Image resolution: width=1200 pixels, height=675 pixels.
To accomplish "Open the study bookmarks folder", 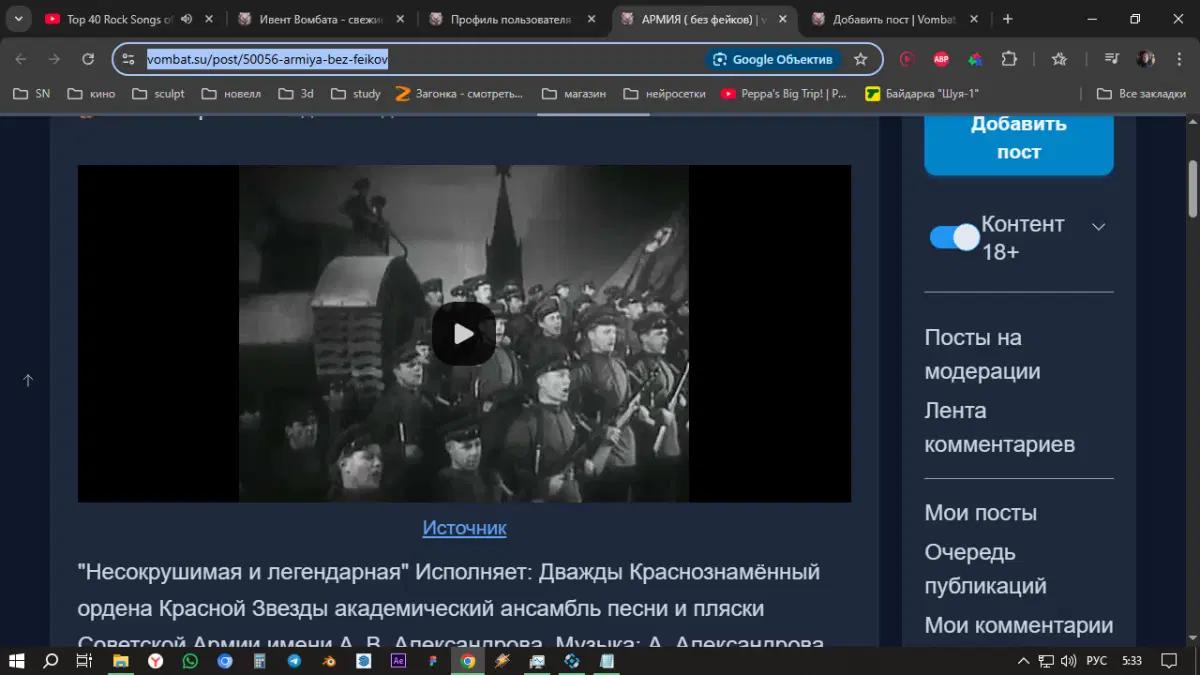I will click(x=354, y=93).
